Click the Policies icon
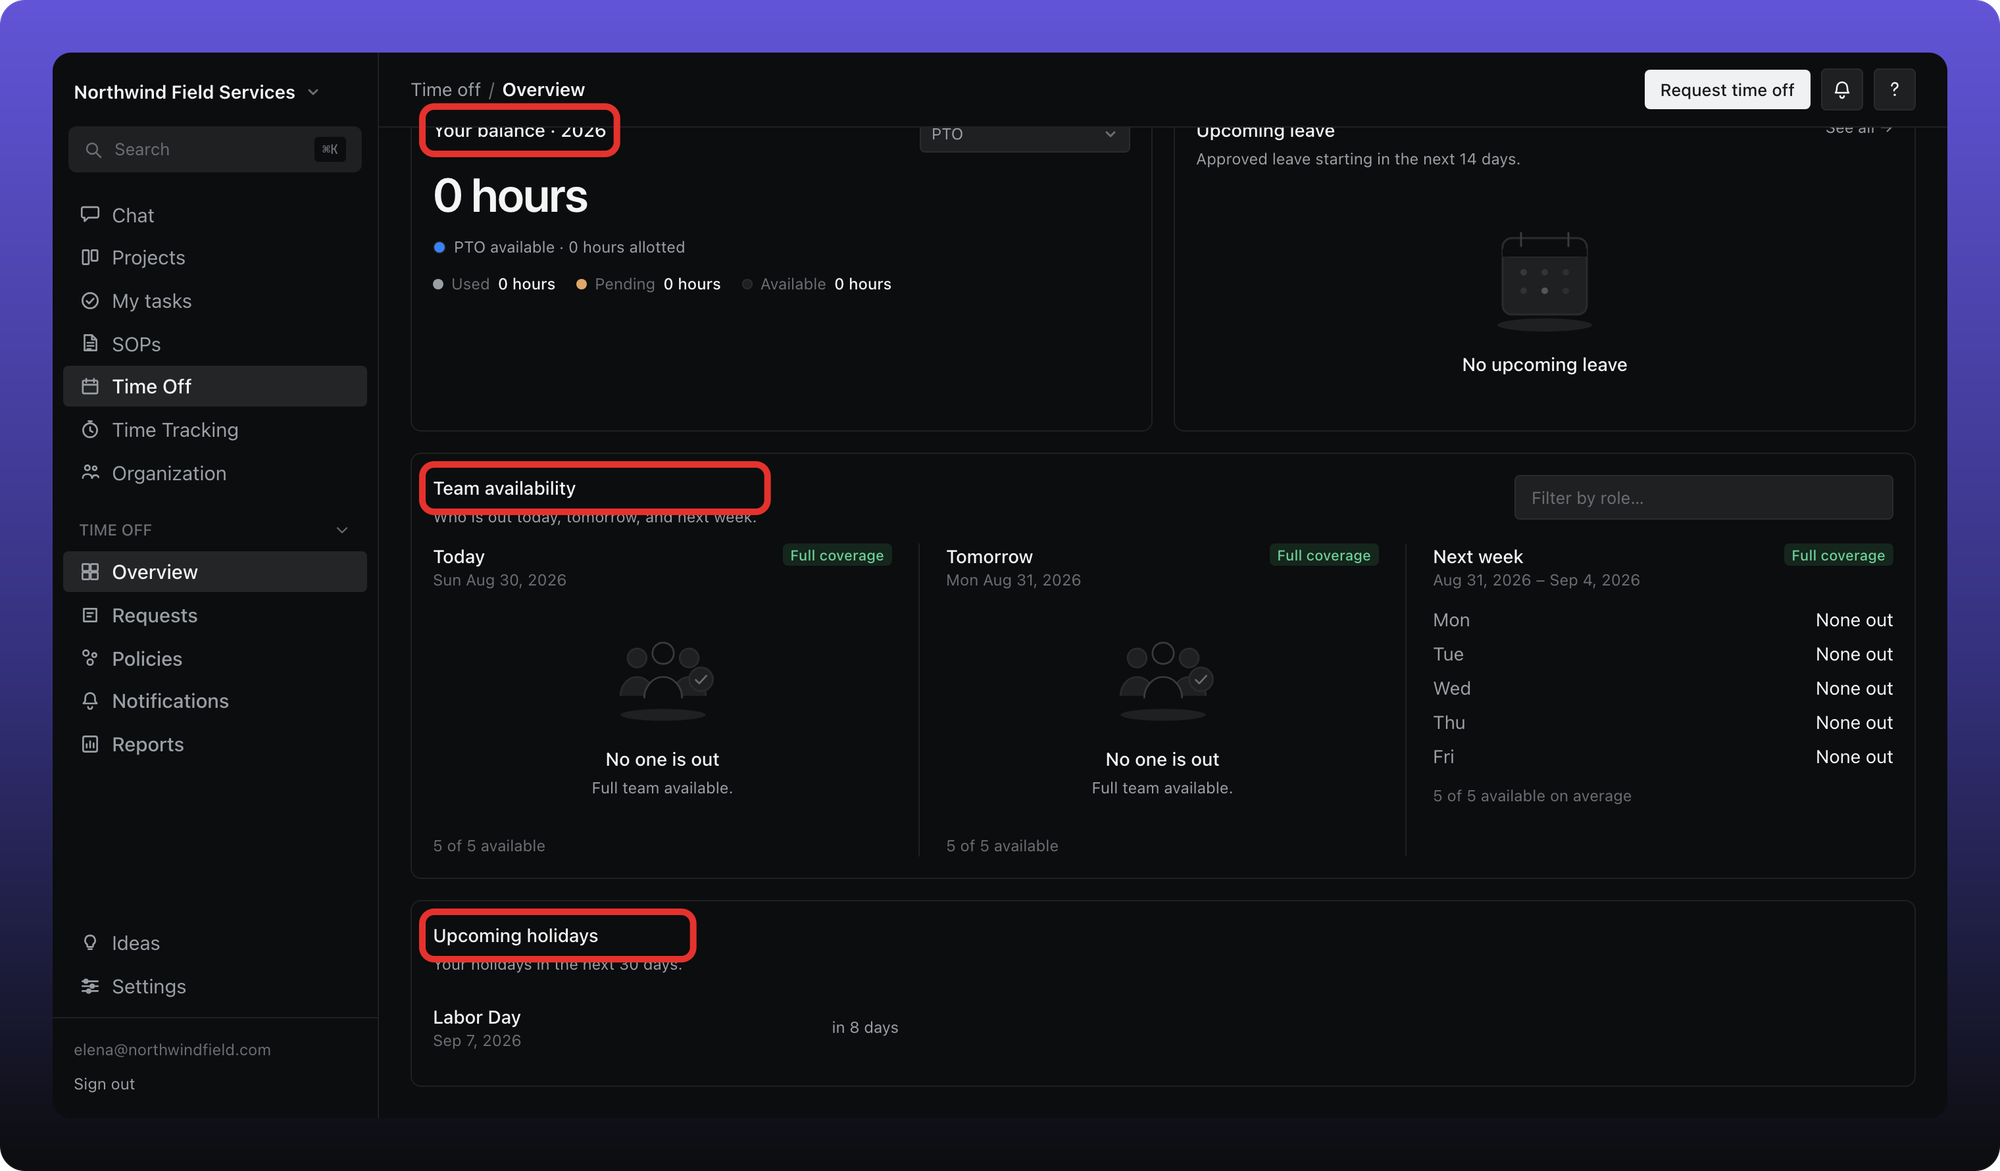This screenshot has width=2000, height=1171. click(x=90, y=658)
